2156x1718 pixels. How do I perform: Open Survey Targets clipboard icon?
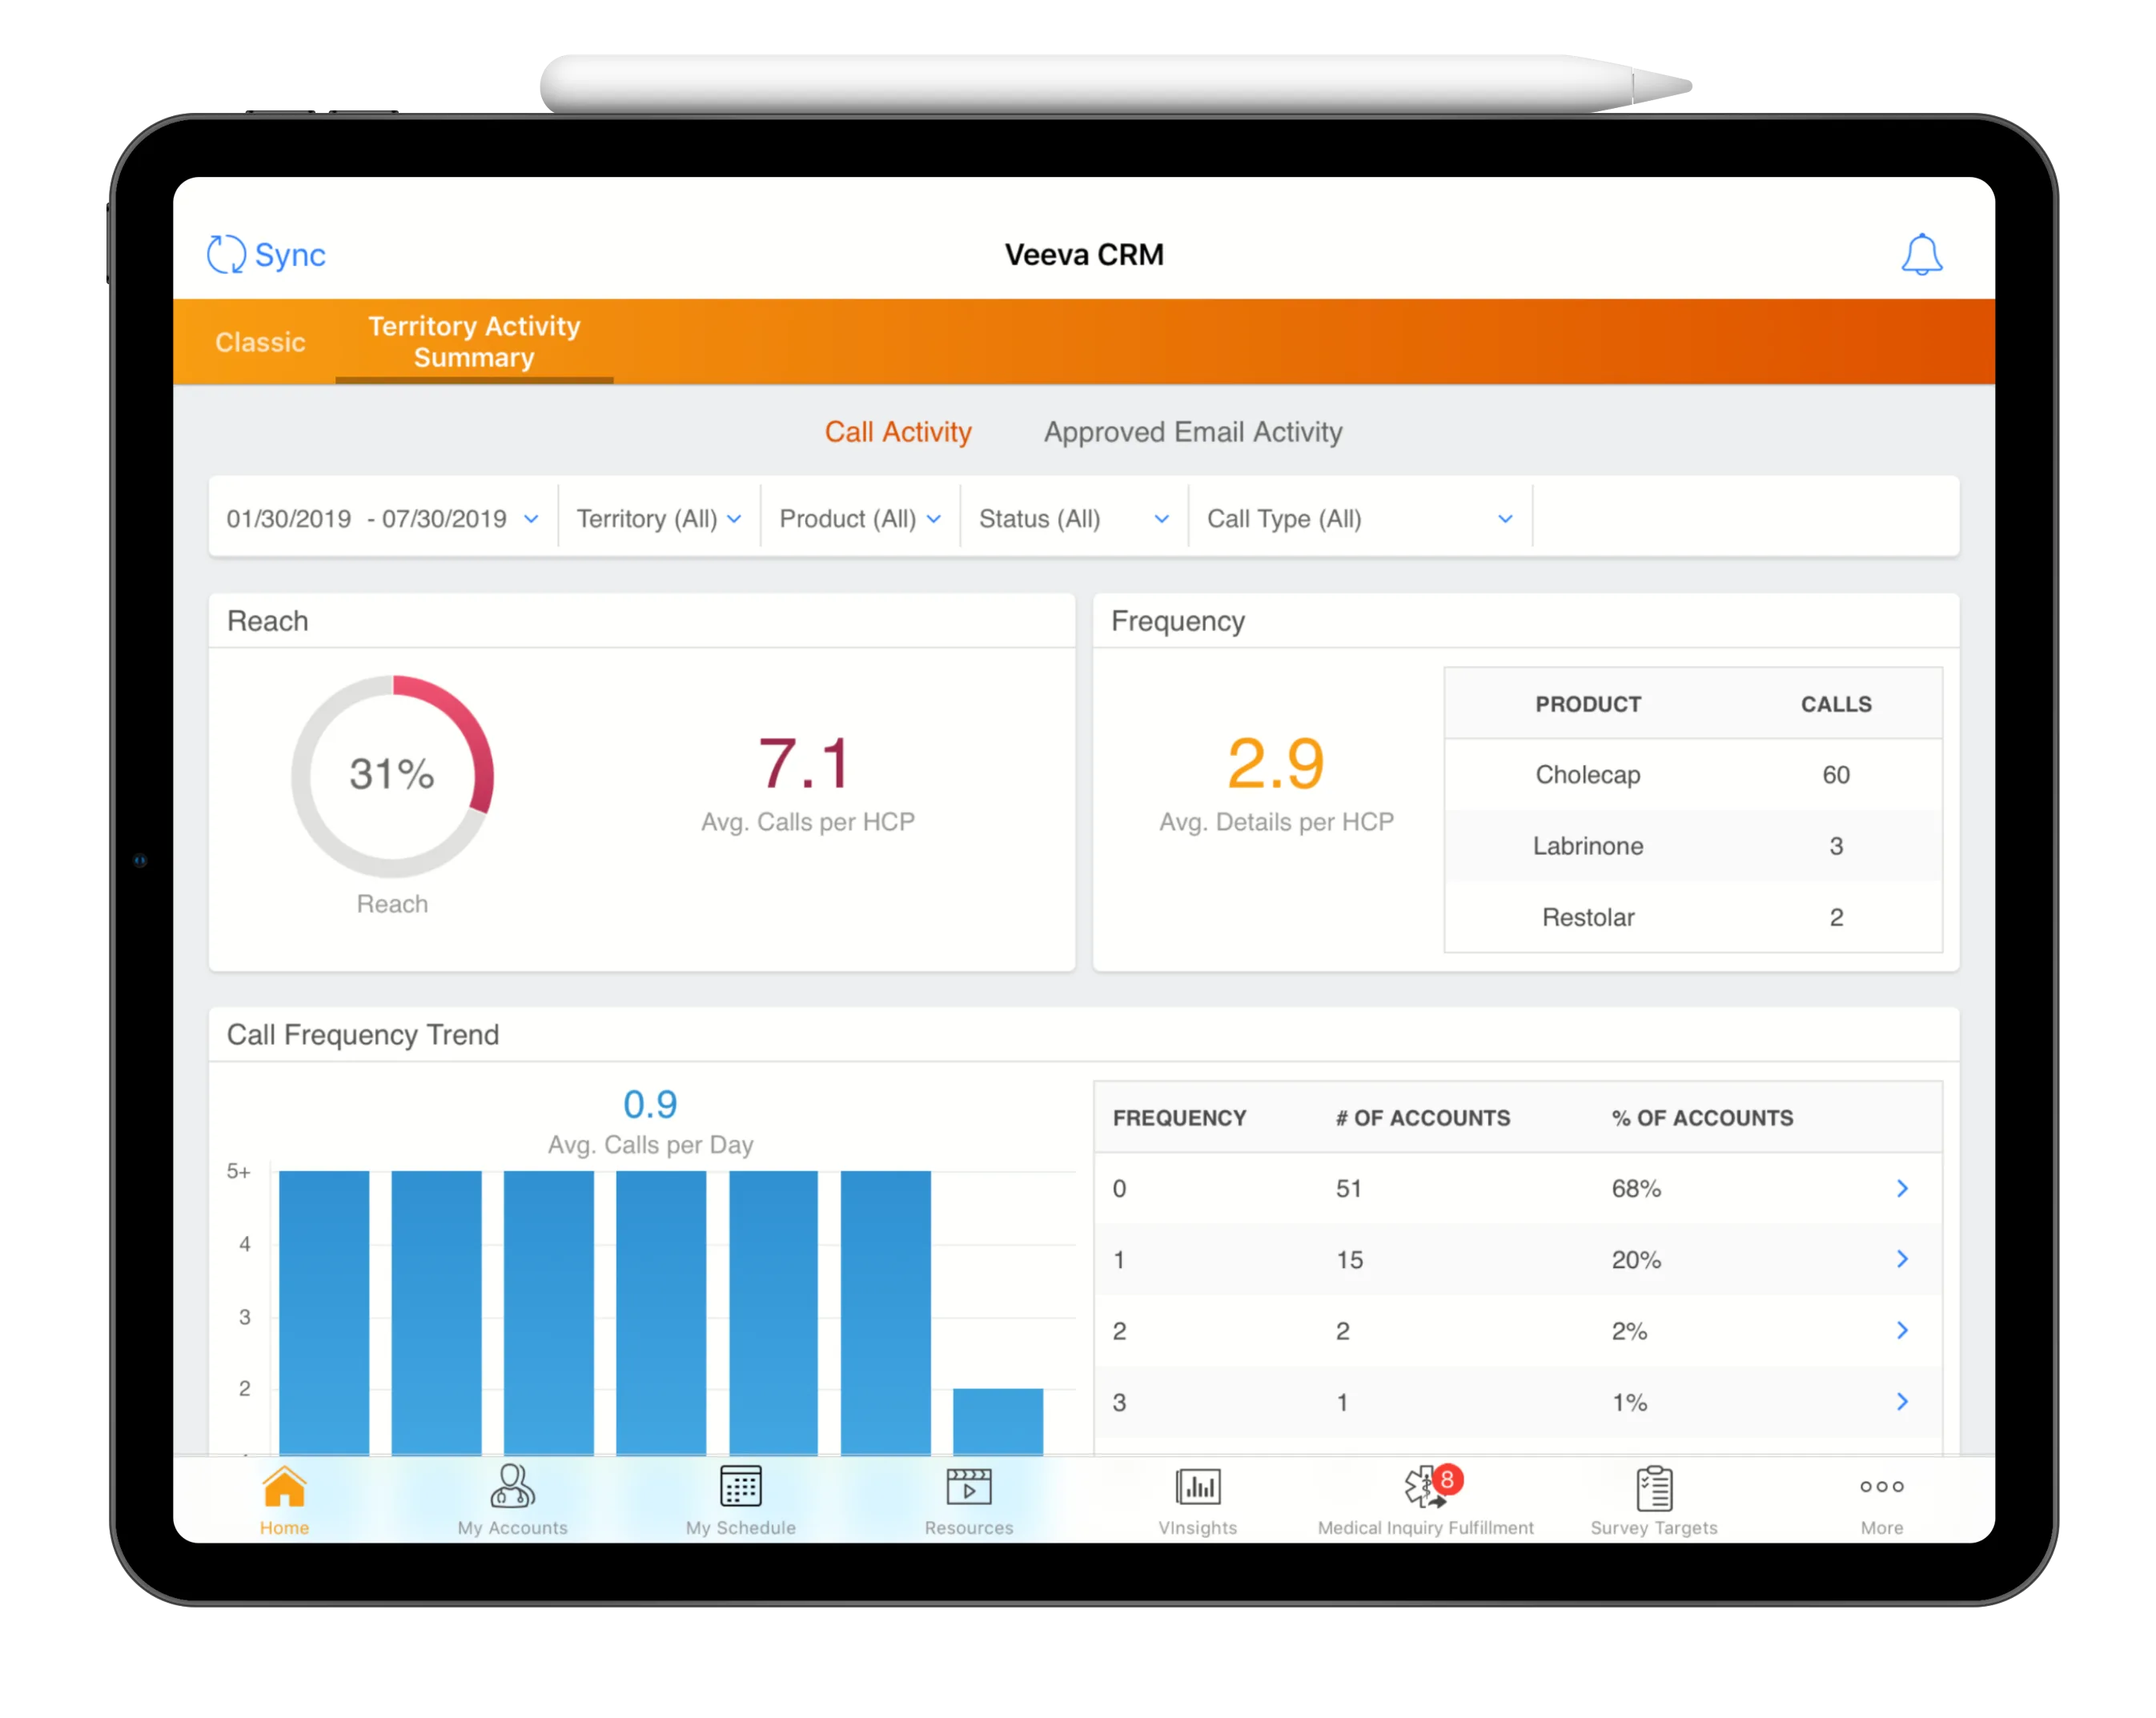coord(1654,1488)
